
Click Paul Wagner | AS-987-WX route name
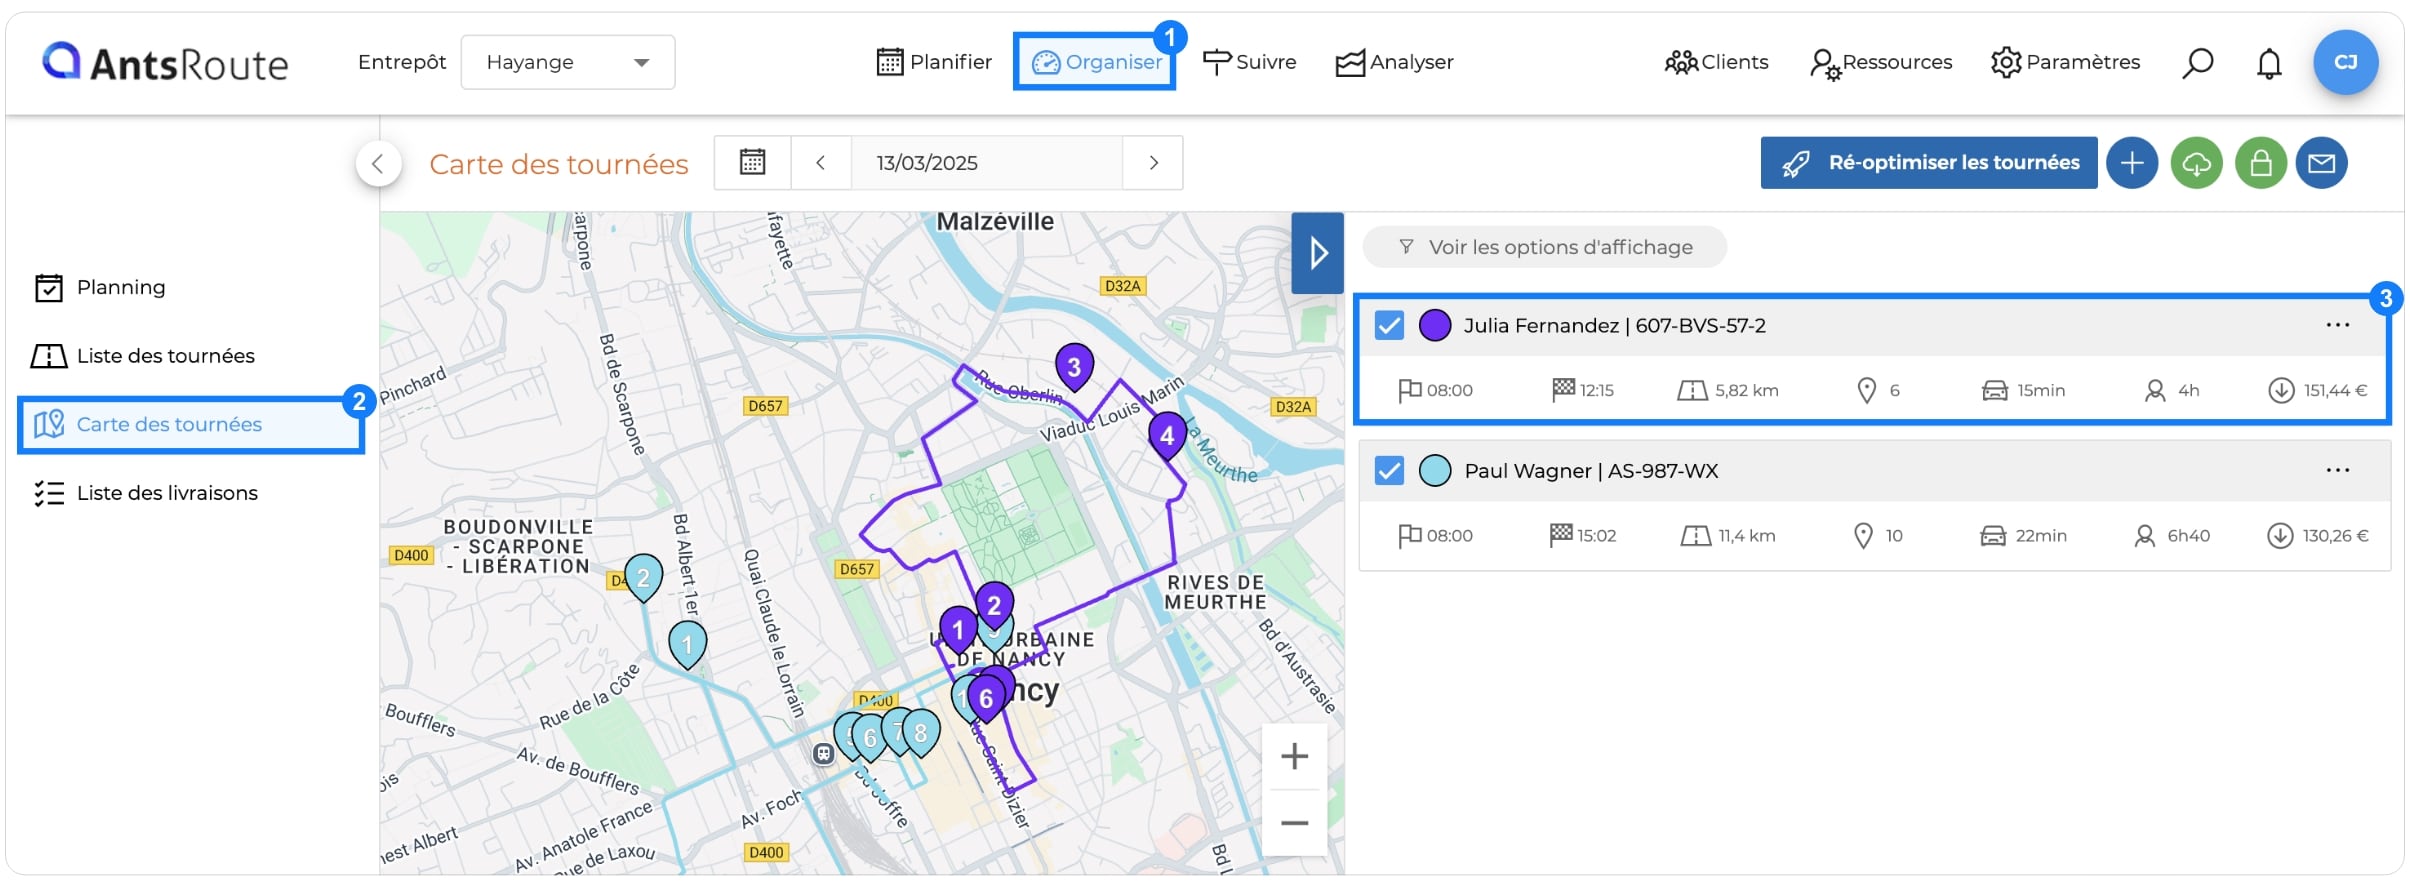(1591, 470)
